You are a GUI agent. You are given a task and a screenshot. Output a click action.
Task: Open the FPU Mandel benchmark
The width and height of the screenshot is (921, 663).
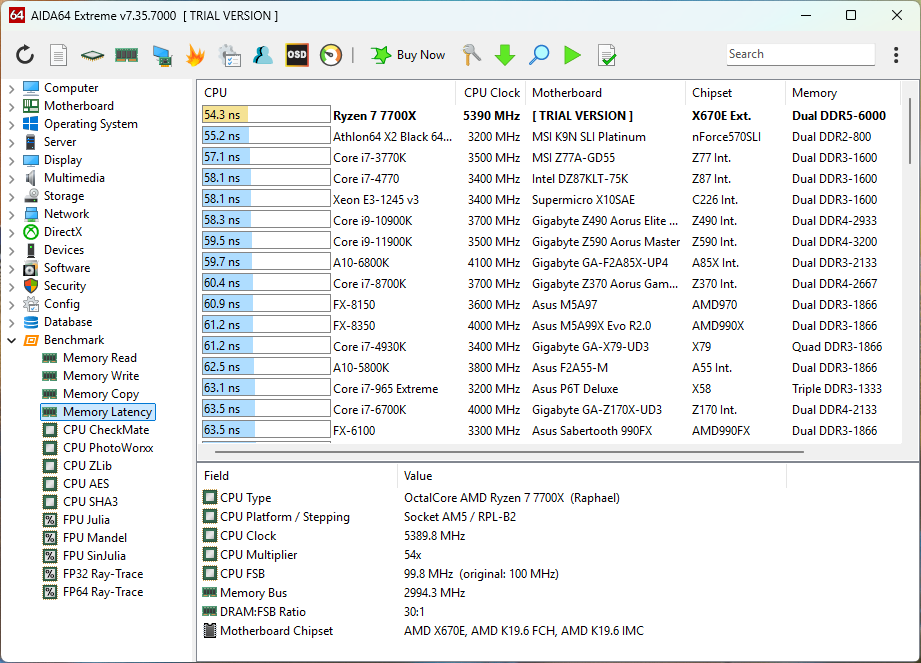pyautogui.click(x=95, y=538)
